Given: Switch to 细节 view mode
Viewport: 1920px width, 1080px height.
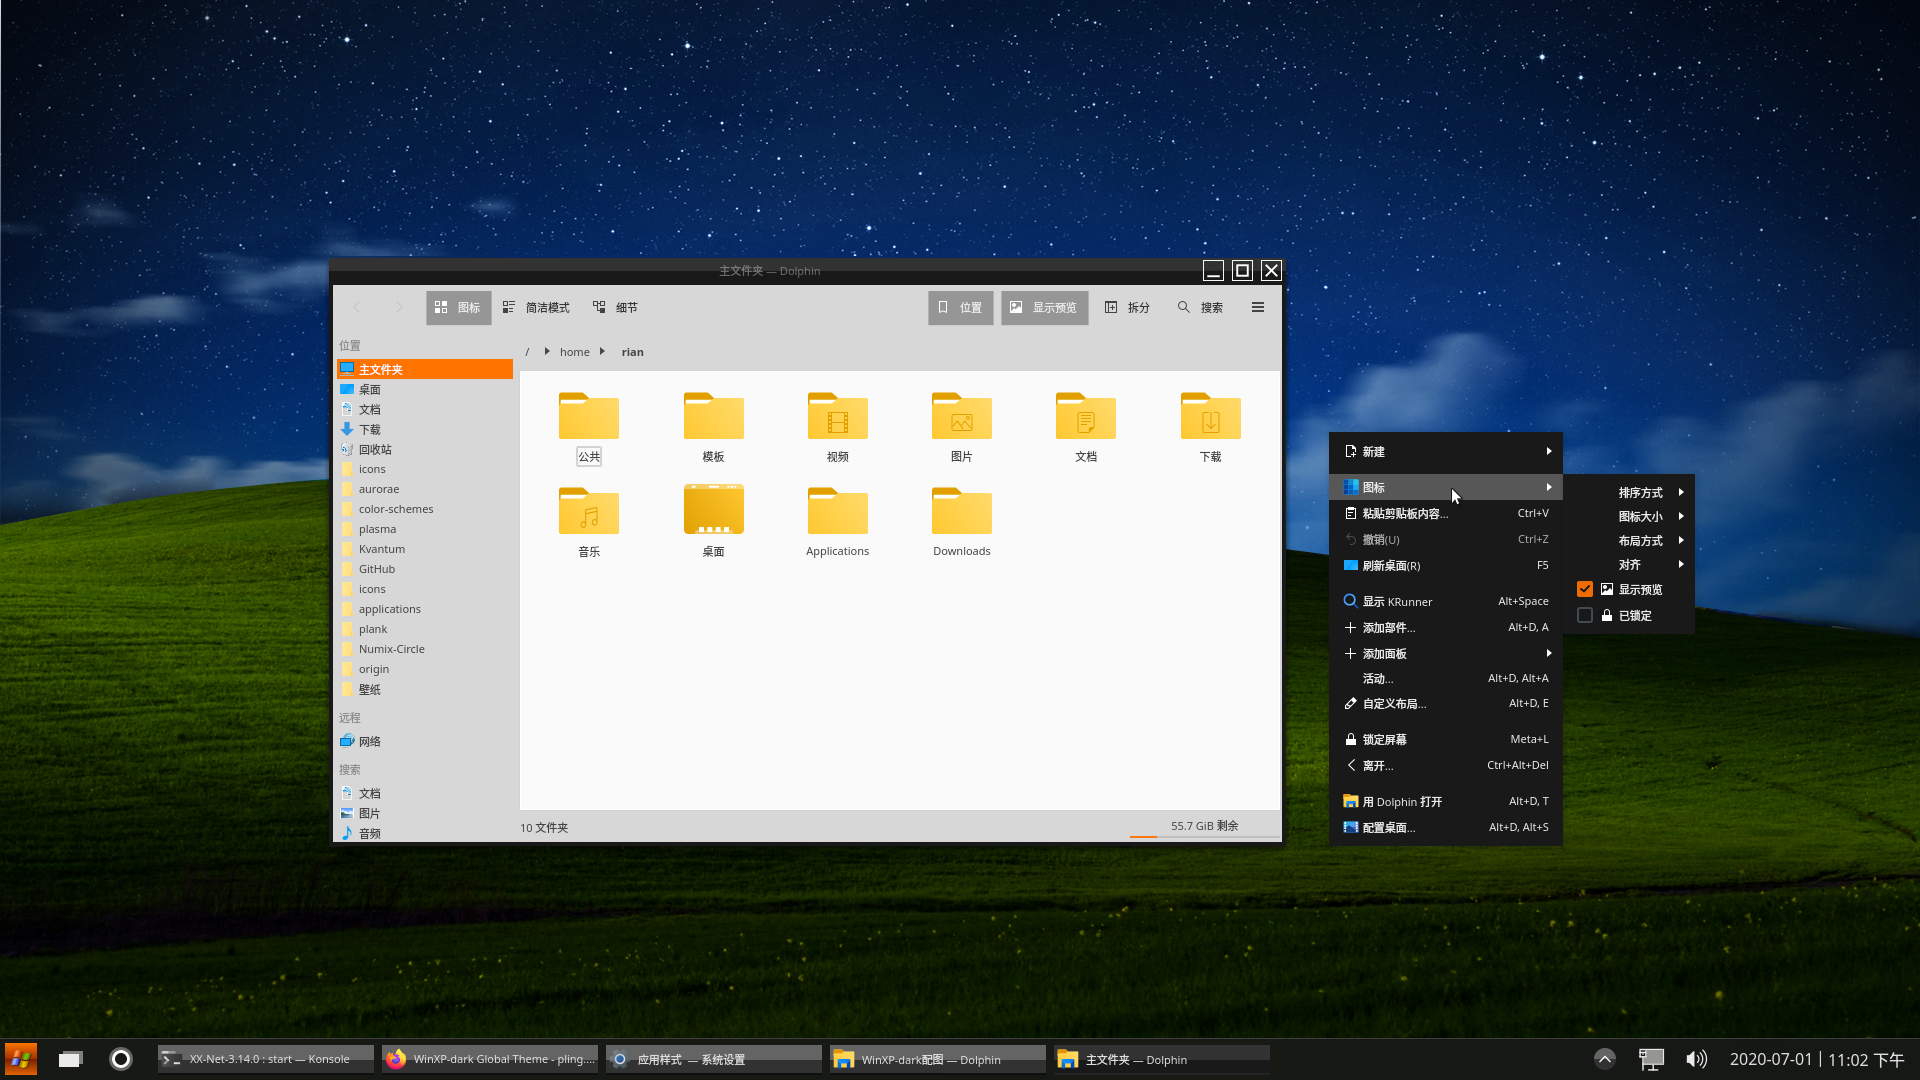Looking at the screenshot, I should pos(615,307).
